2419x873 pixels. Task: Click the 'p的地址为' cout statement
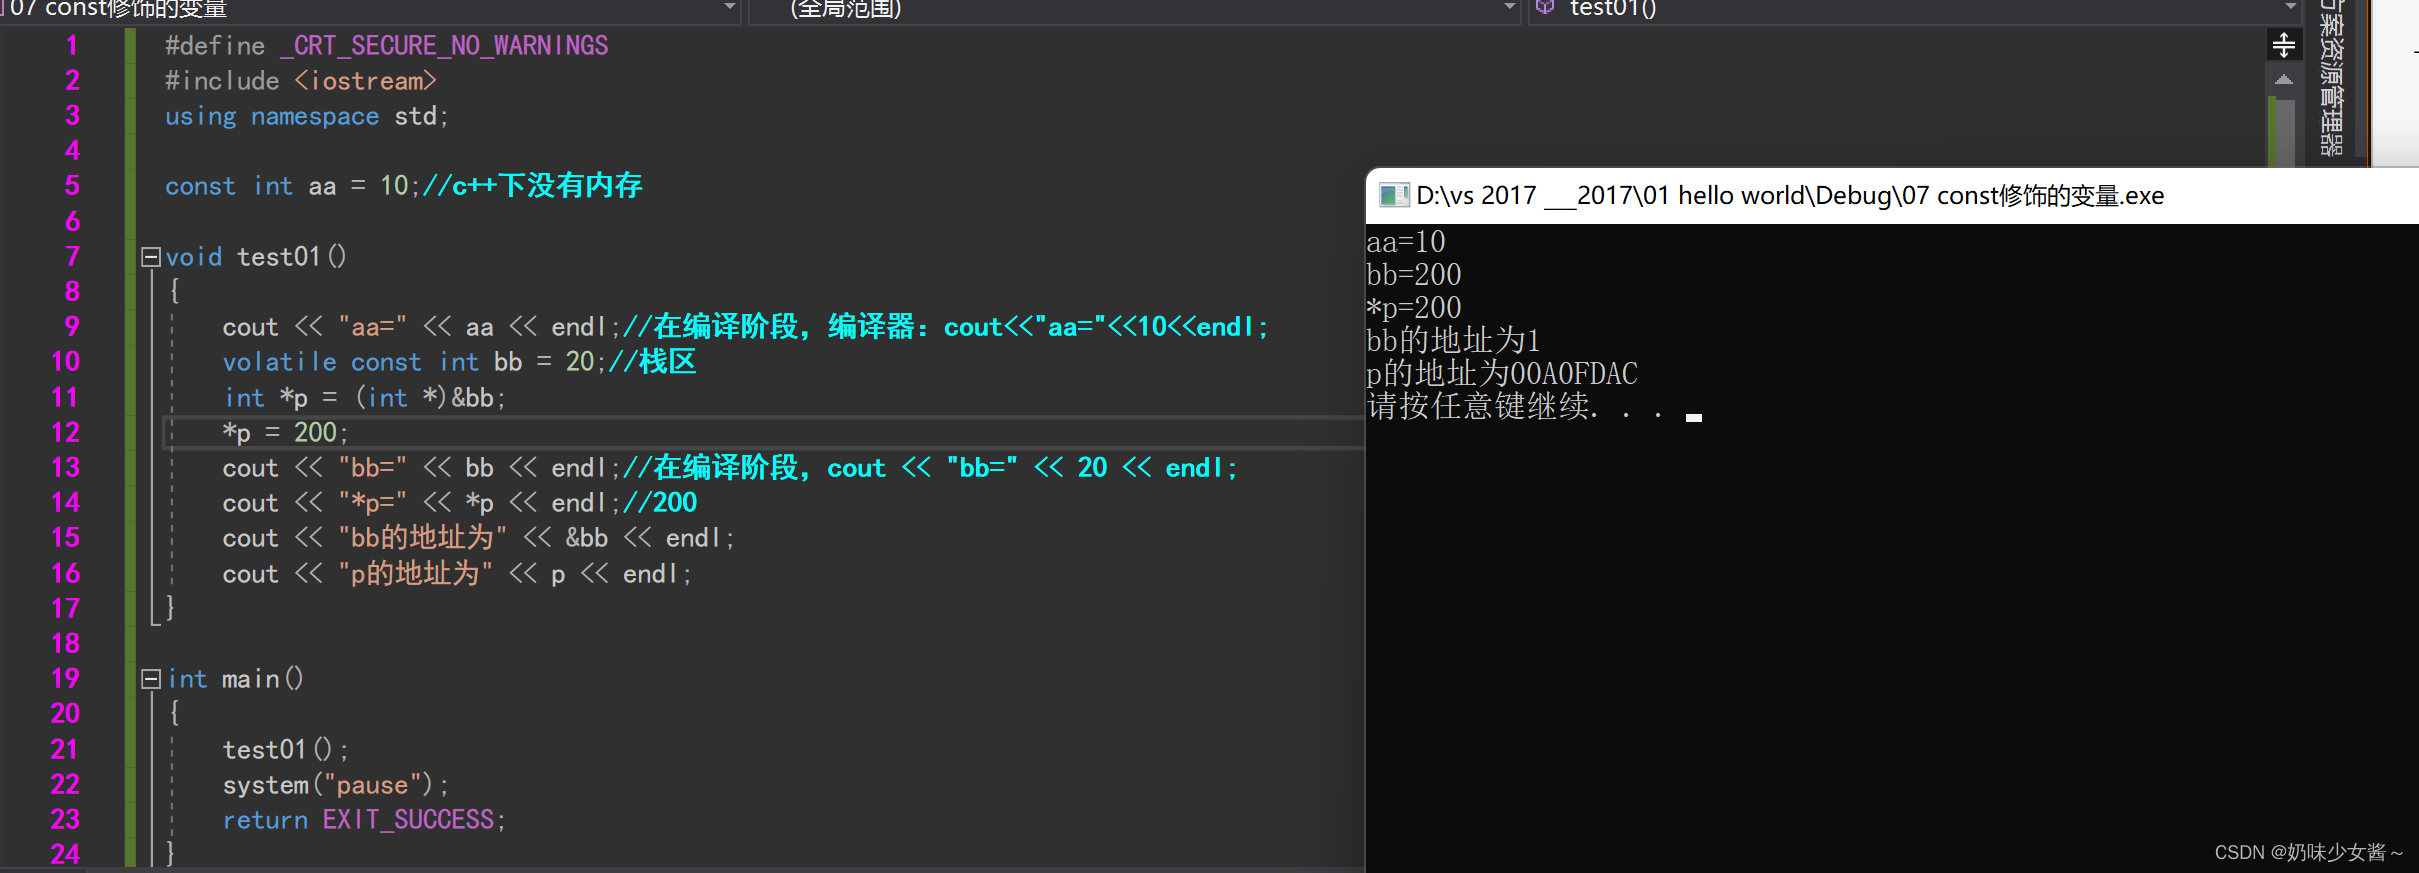457,574
